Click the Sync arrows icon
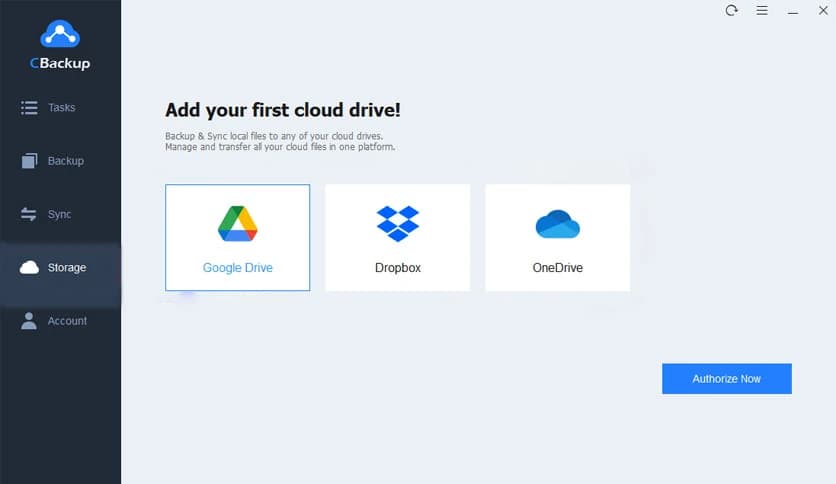Image resolution: width=836 pixels, height=484 pixels. click(x=29, y=214)
